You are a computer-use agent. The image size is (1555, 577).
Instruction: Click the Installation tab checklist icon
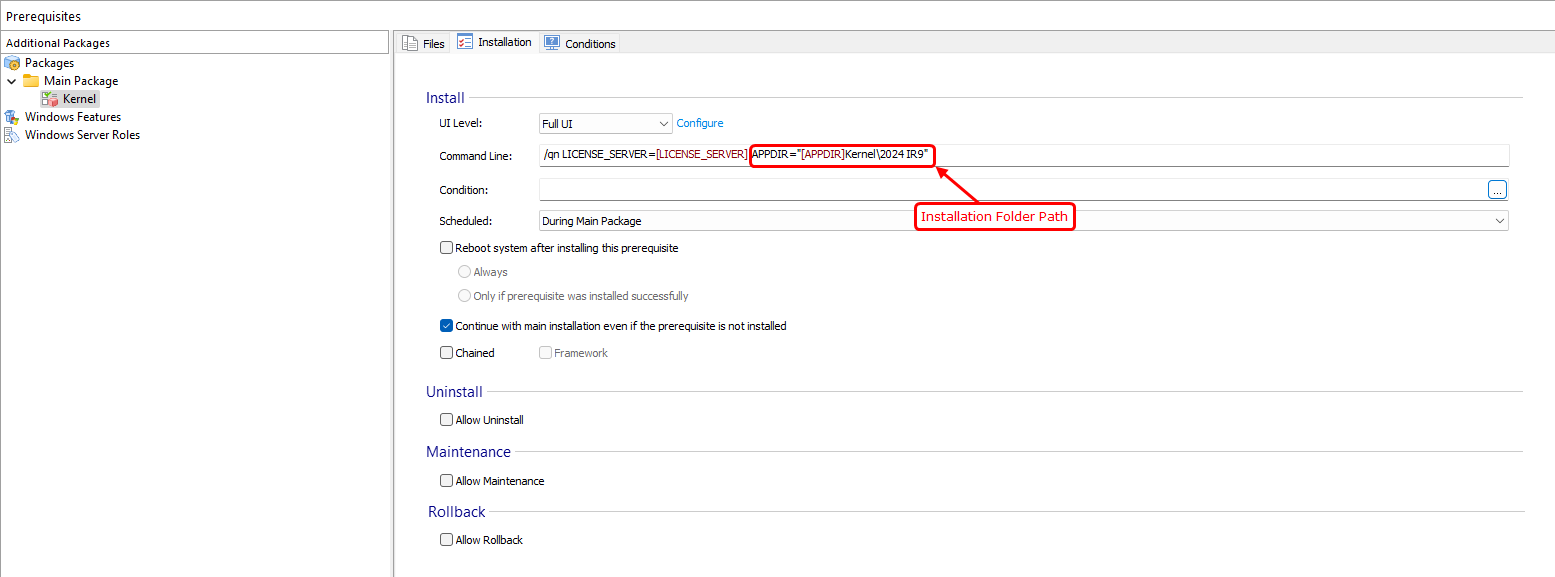465,42
